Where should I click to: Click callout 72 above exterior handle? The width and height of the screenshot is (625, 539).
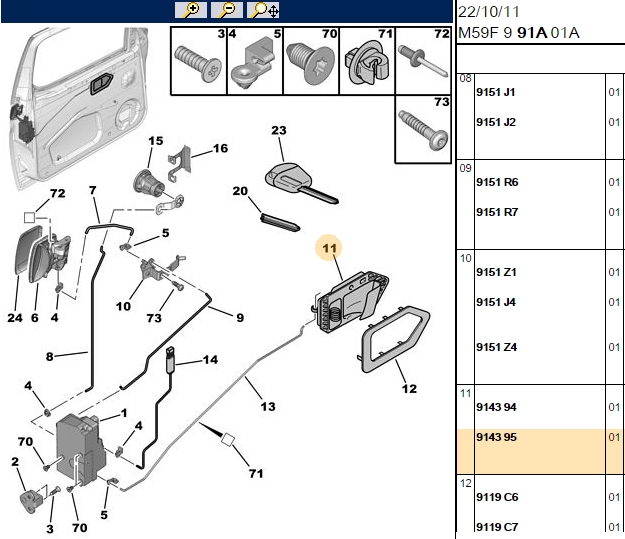(x=57, y=193)
